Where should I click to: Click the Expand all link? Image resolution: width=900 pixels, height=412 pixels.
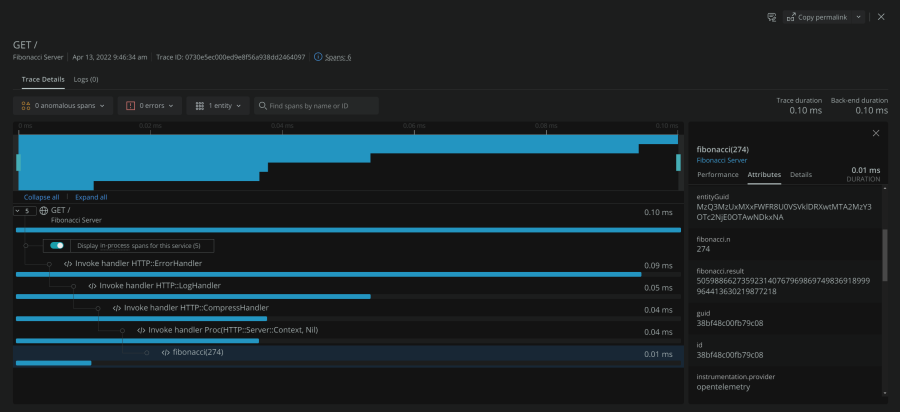[x=91, y=197]
